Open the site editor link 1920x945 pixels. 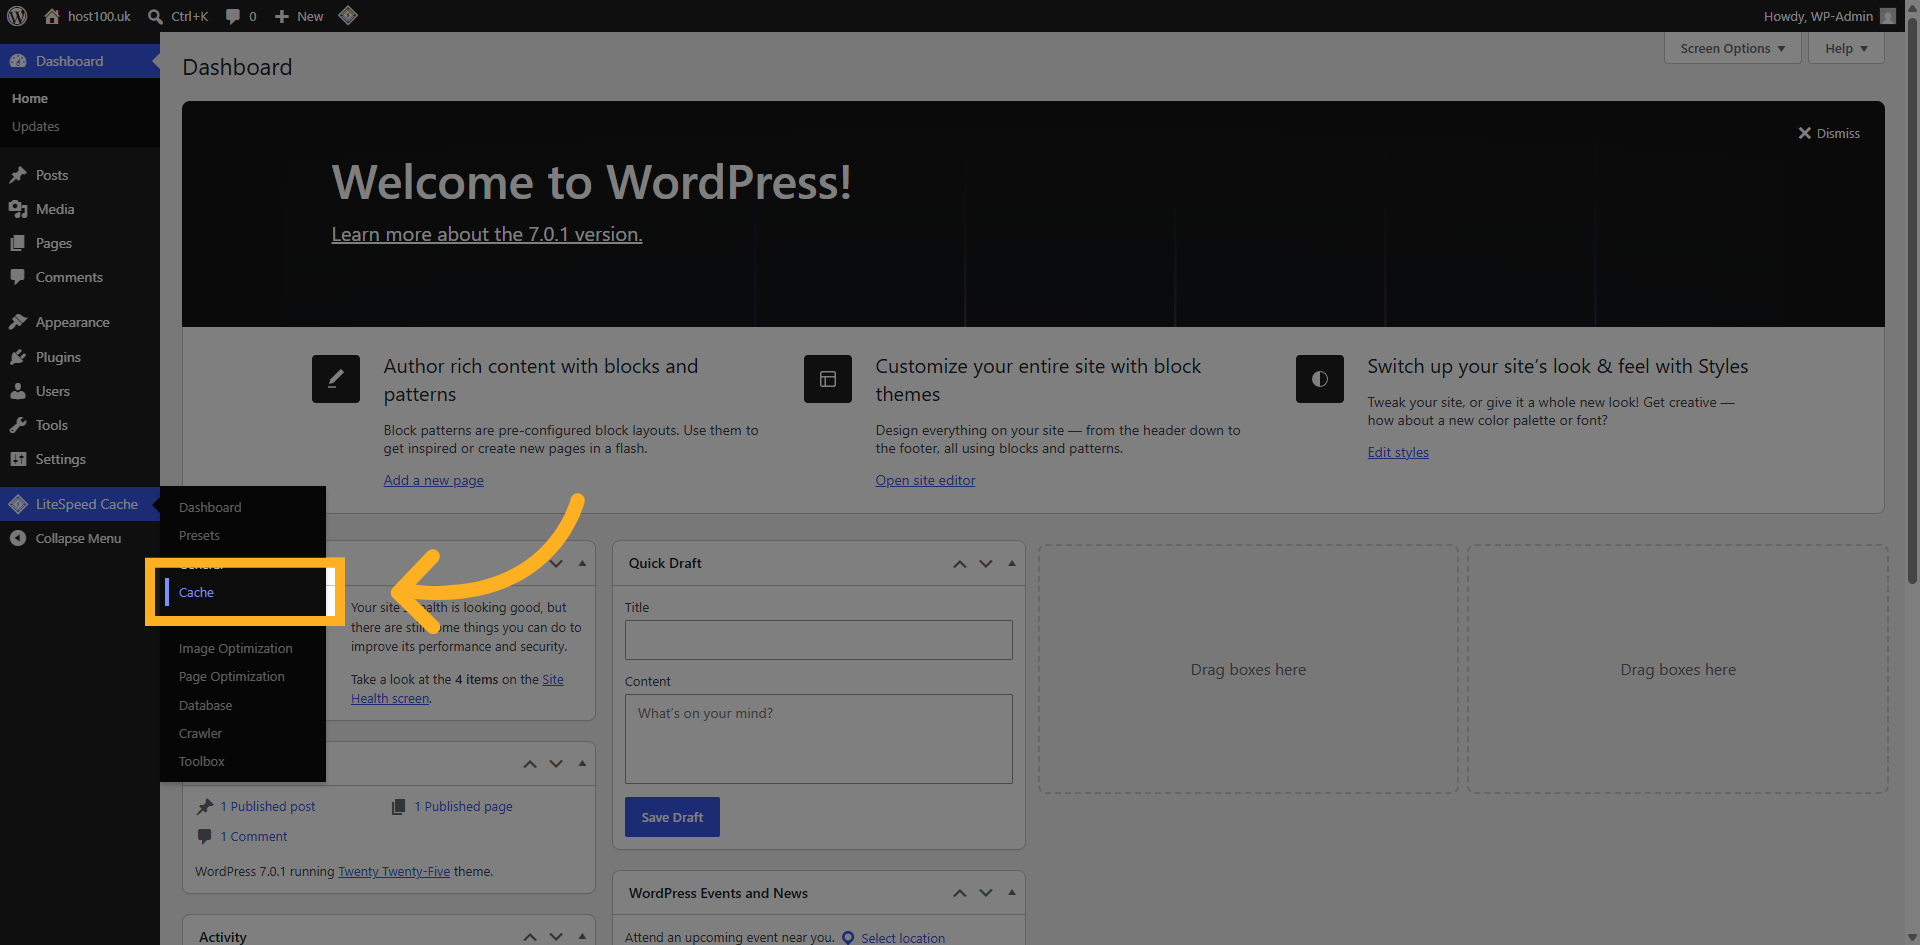pyautogui.click(x=926, y=480)
